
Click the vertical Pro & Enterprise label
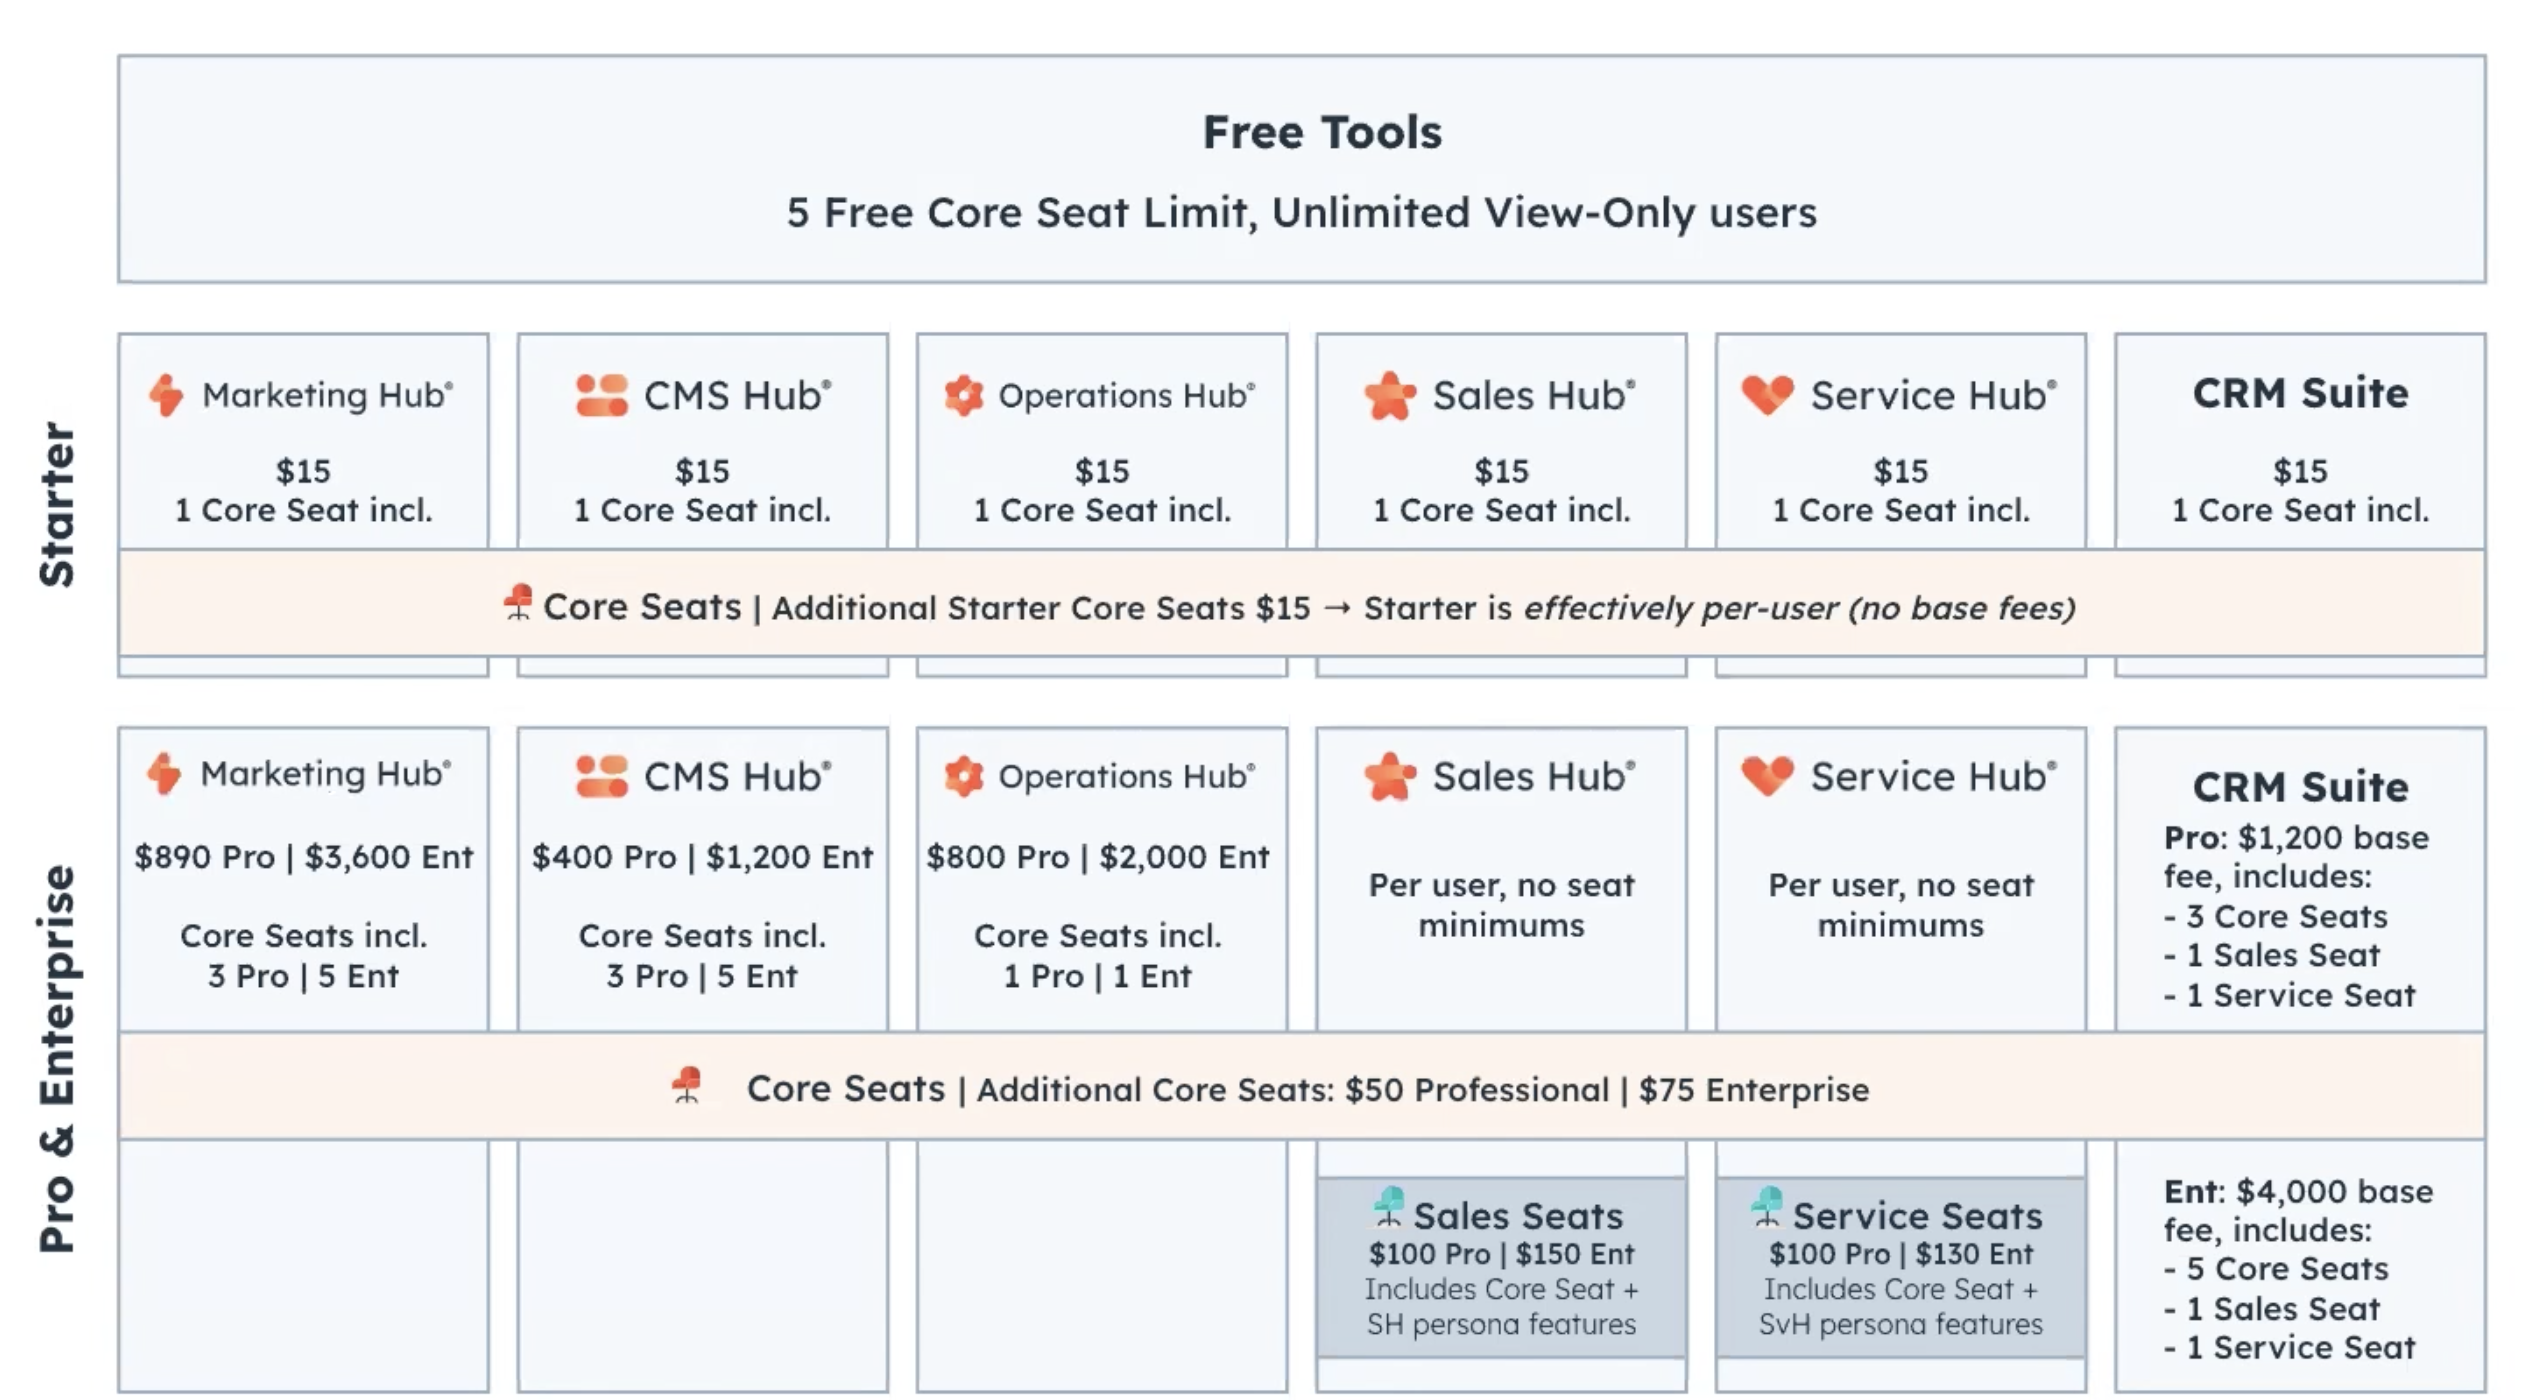[57, 1058]
